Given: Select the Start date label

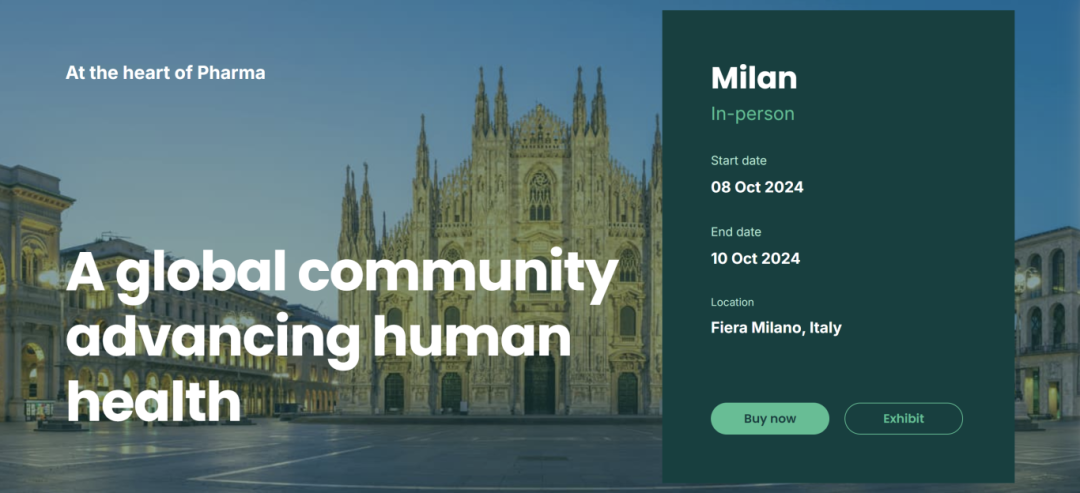Looking at the screenshot, I should [x=738, y=160].
